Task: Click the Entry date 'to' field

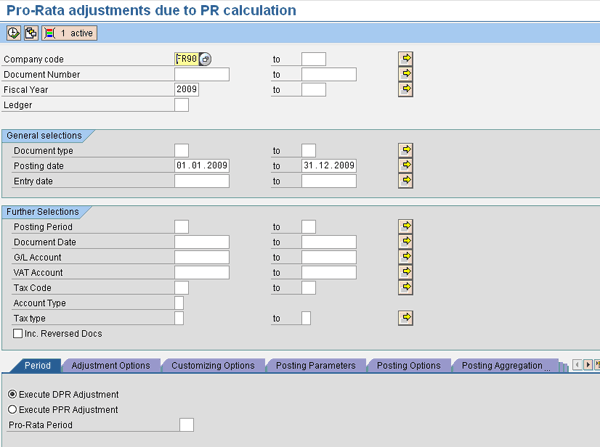Action: (329, 181)
